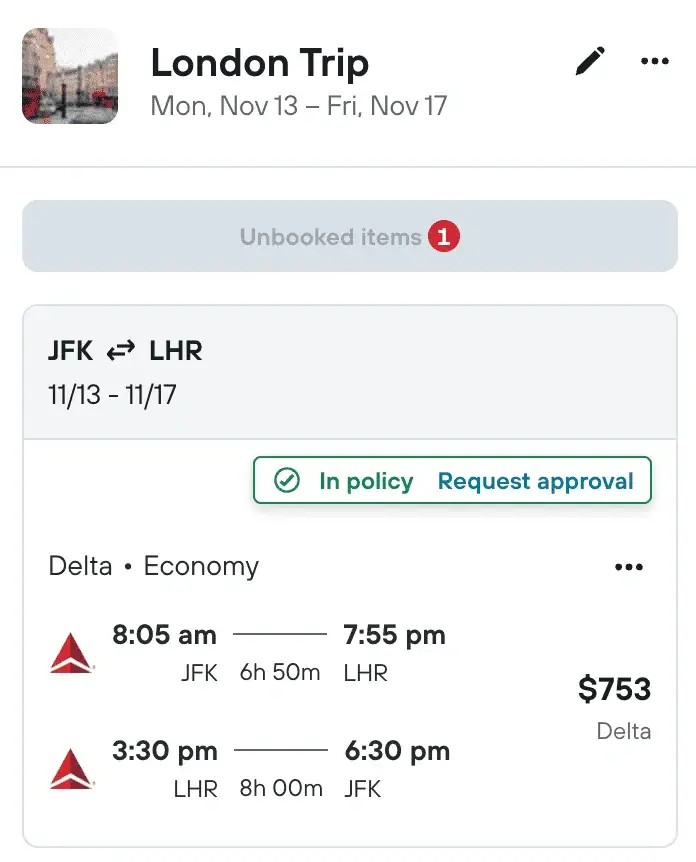Click the Delta • Economy fare label
696x862 pixels.
pyautogui.click(x=153, y=566)
